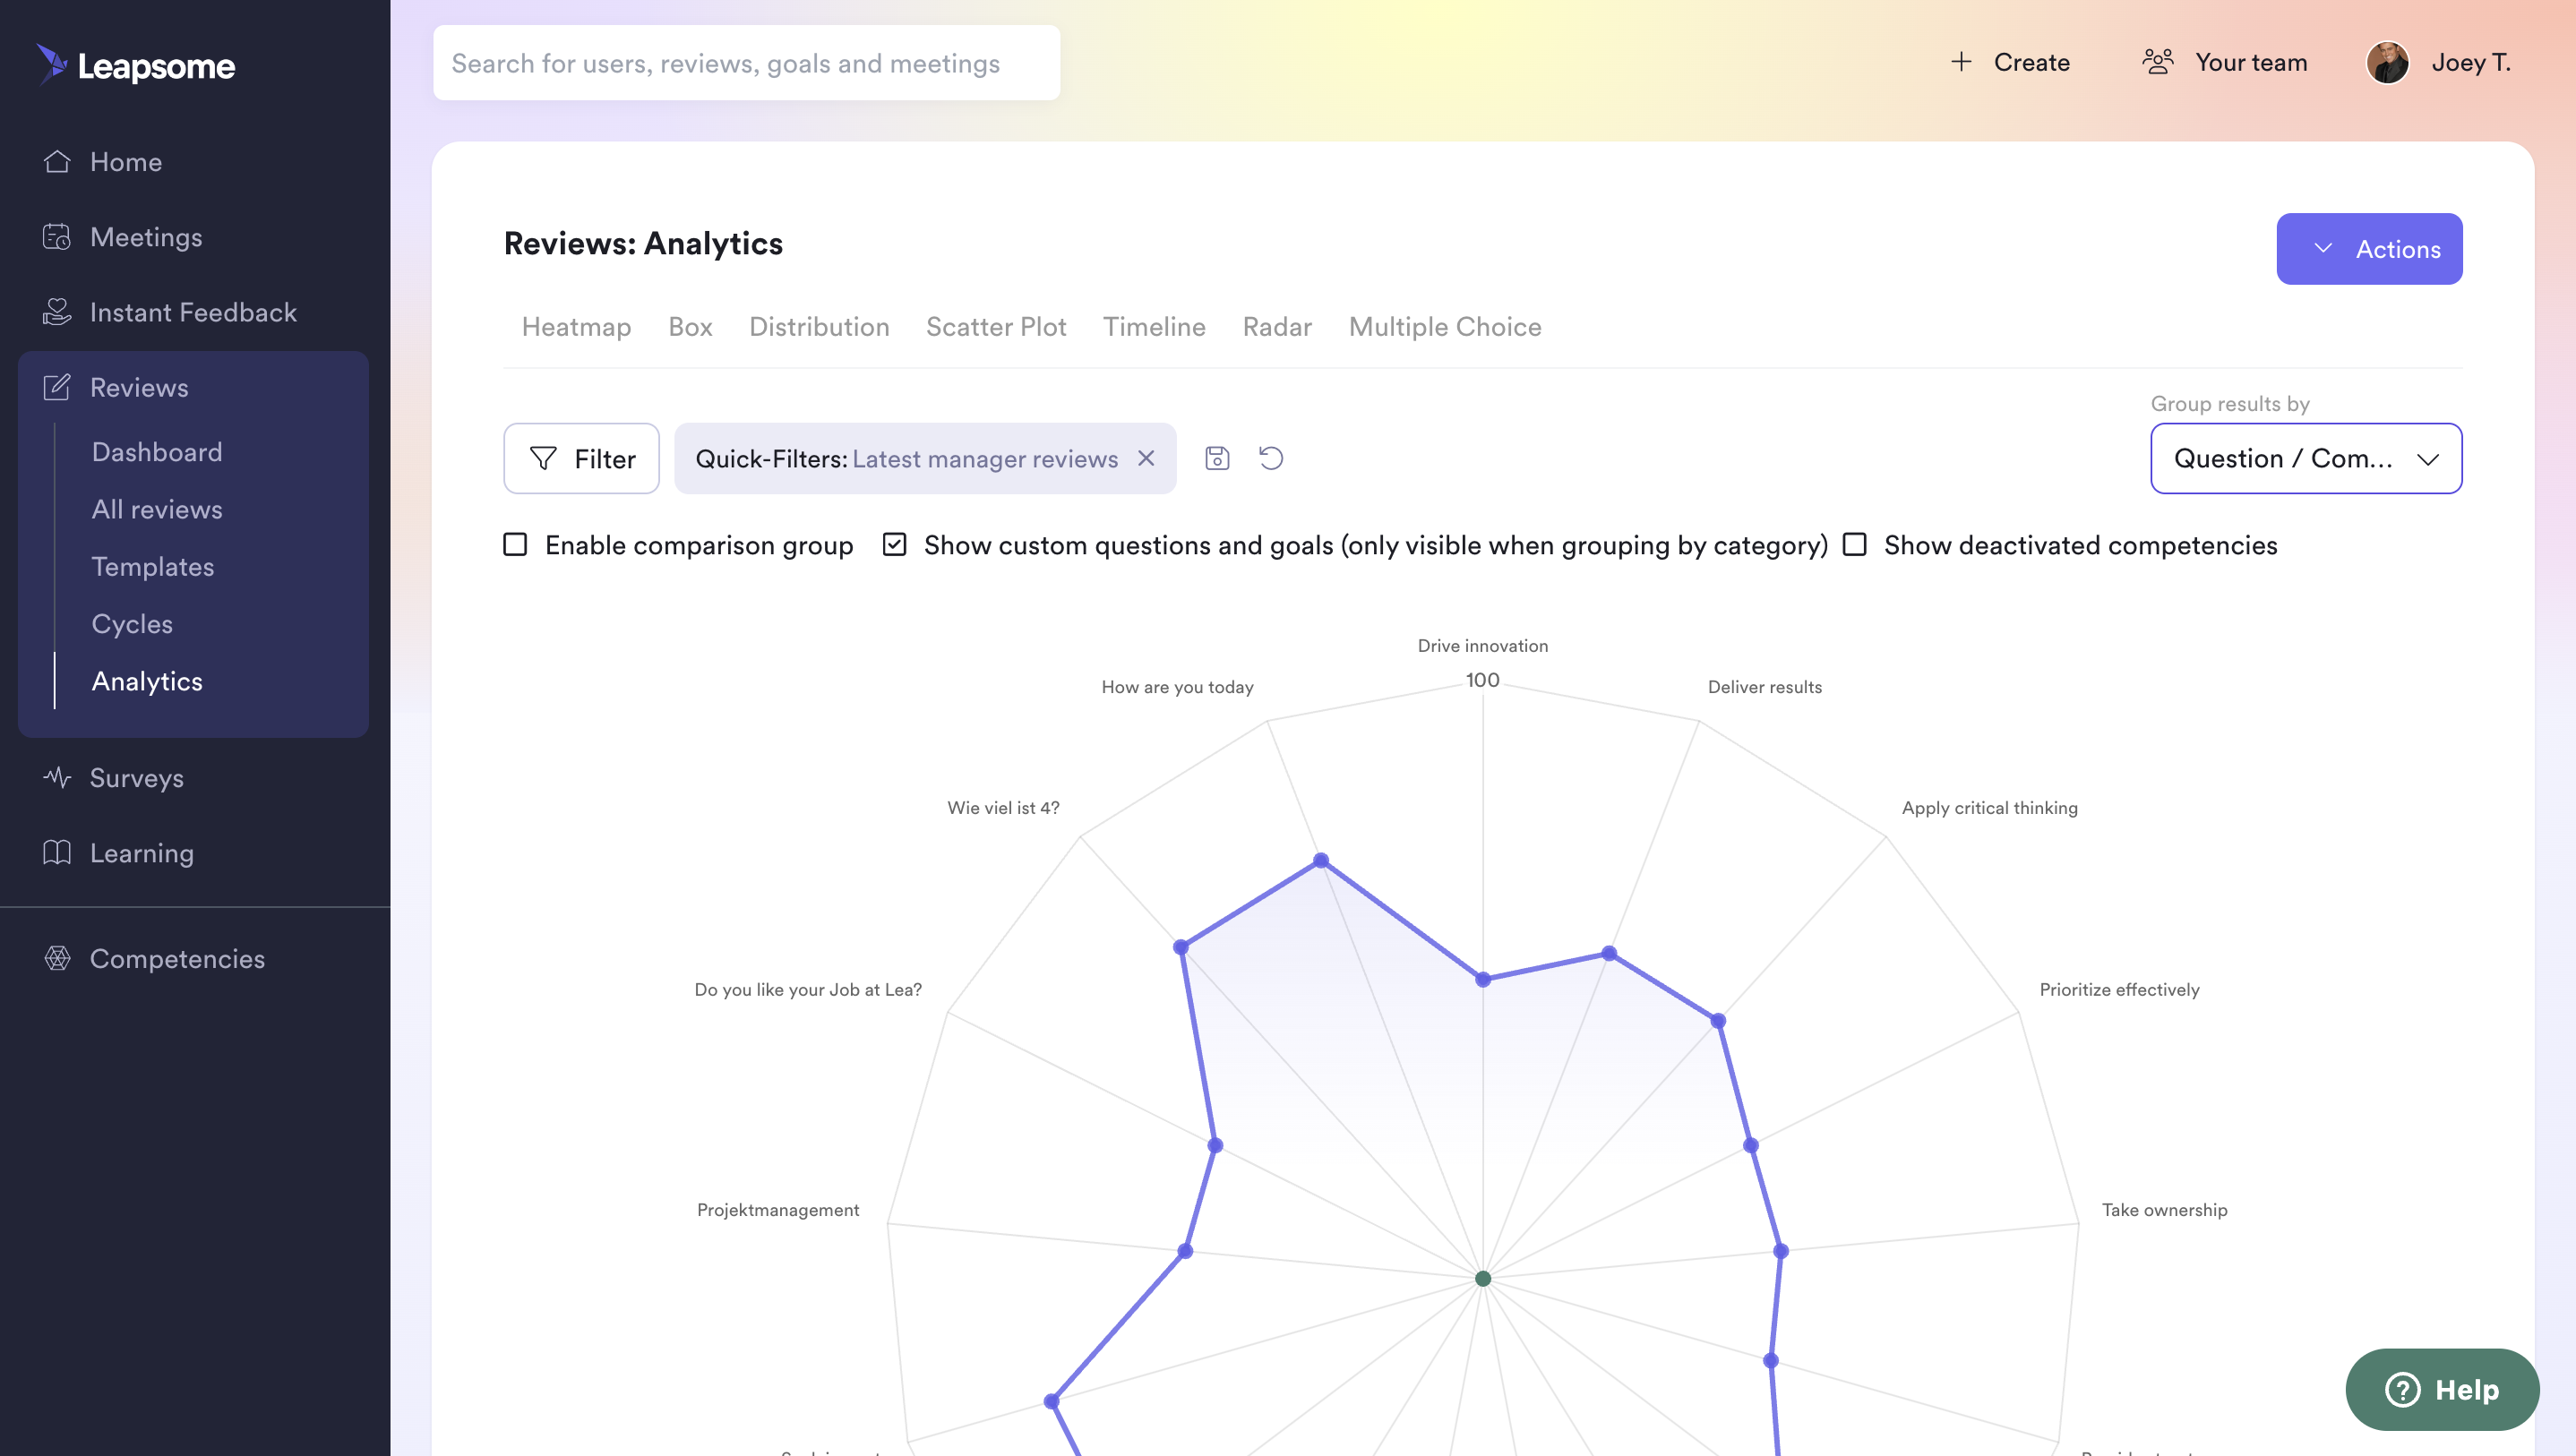2576x1456 pixels.
Task: Open Meetings via the calendar icon
Action: (x=57, y=236)
